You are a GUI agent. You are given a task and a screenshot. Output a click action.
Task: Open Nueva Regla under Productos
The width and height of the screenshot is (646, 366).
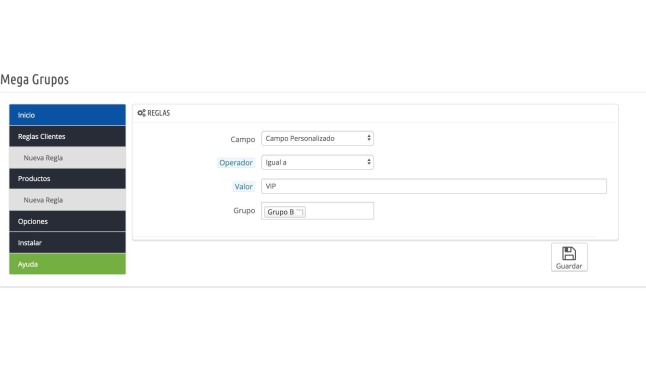click(x=67, y=200)
